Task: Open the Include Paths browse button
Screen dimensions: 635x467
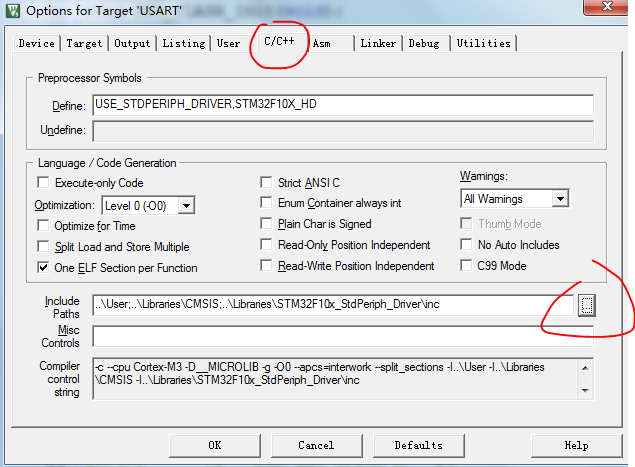Action: [x=586, y=305]
